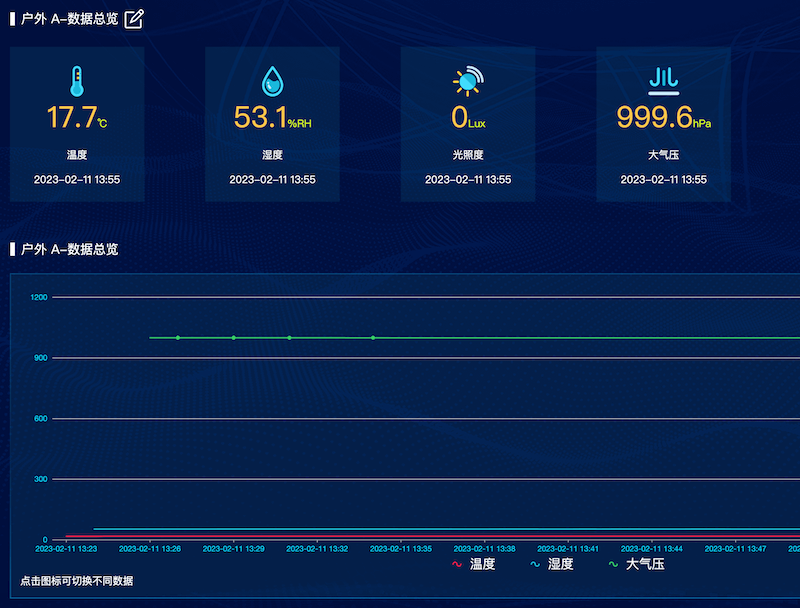Click the edit pencil icon beside 户外 A-数据总览

(x=134, y=18)
